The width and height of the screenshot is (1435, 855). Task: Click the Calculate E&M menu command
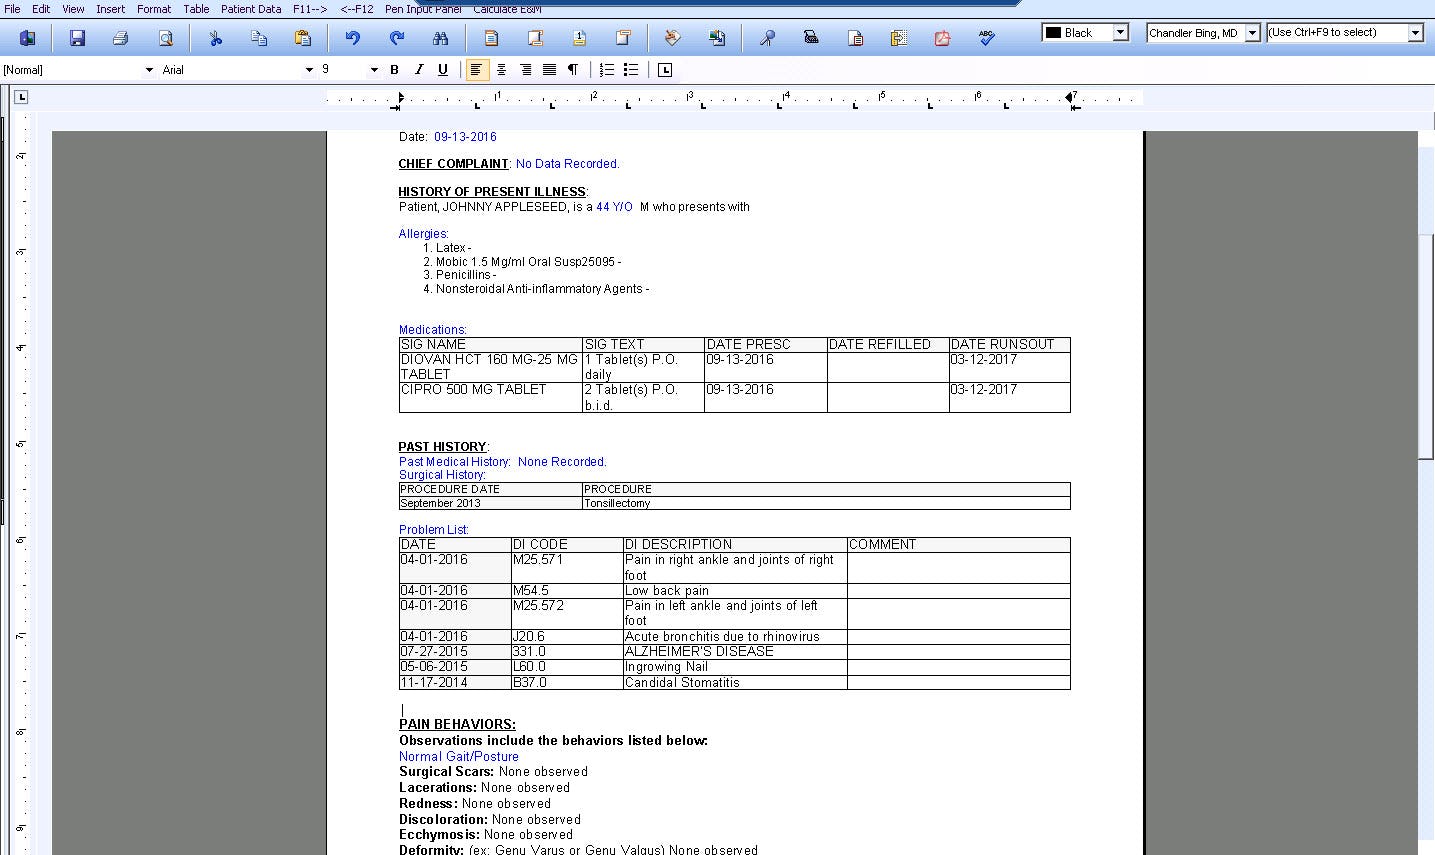(505, 9)
